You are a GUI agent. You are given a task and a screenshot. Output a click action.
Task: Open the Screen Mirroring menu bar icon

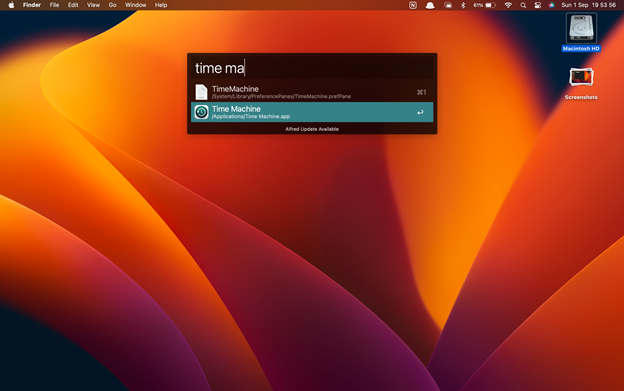[448, 5]
